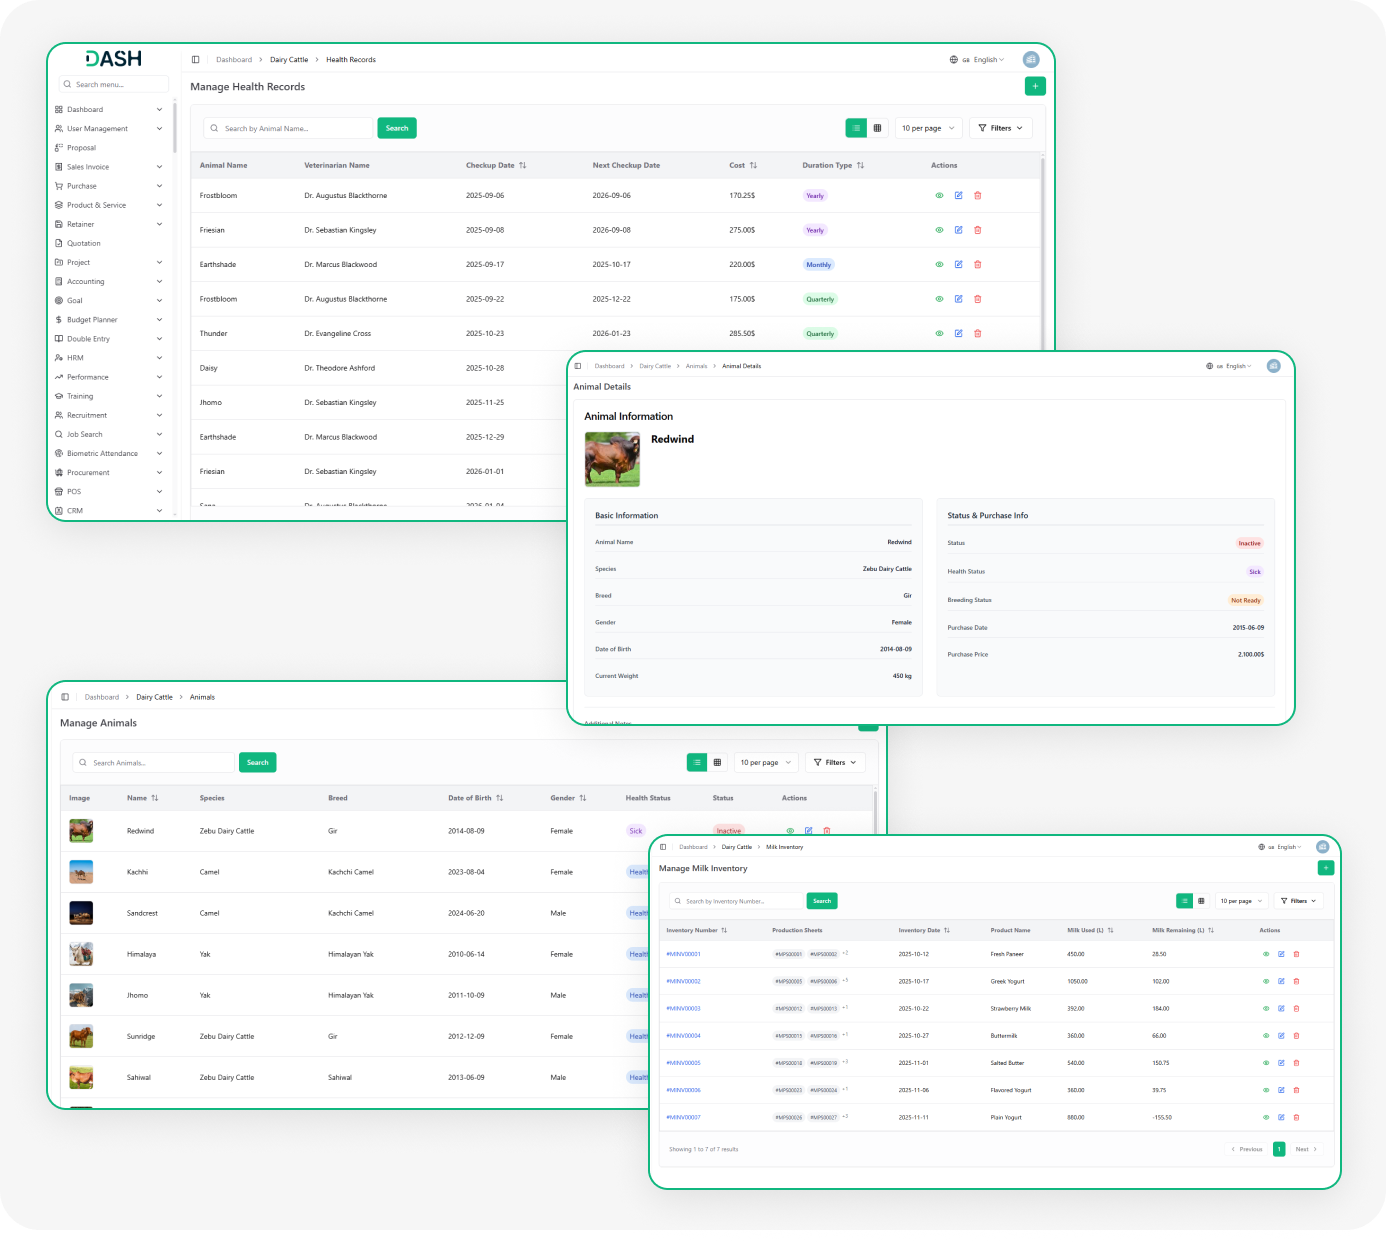The image size is (1386, 1242).
Task: Switch Health Records to grid view
Action: pyautogui.click(x=877, y=128)
